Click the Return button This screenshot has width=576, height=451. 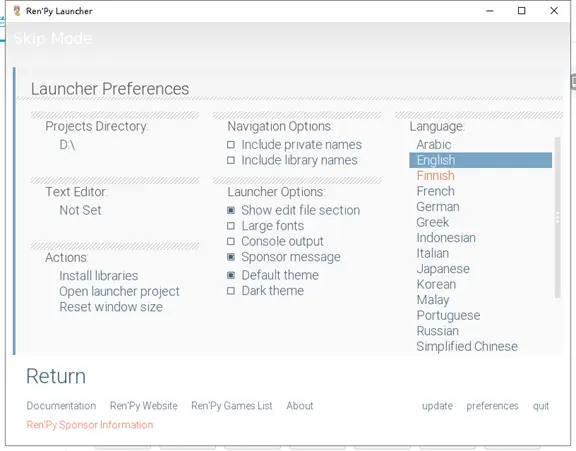point(56,376)
